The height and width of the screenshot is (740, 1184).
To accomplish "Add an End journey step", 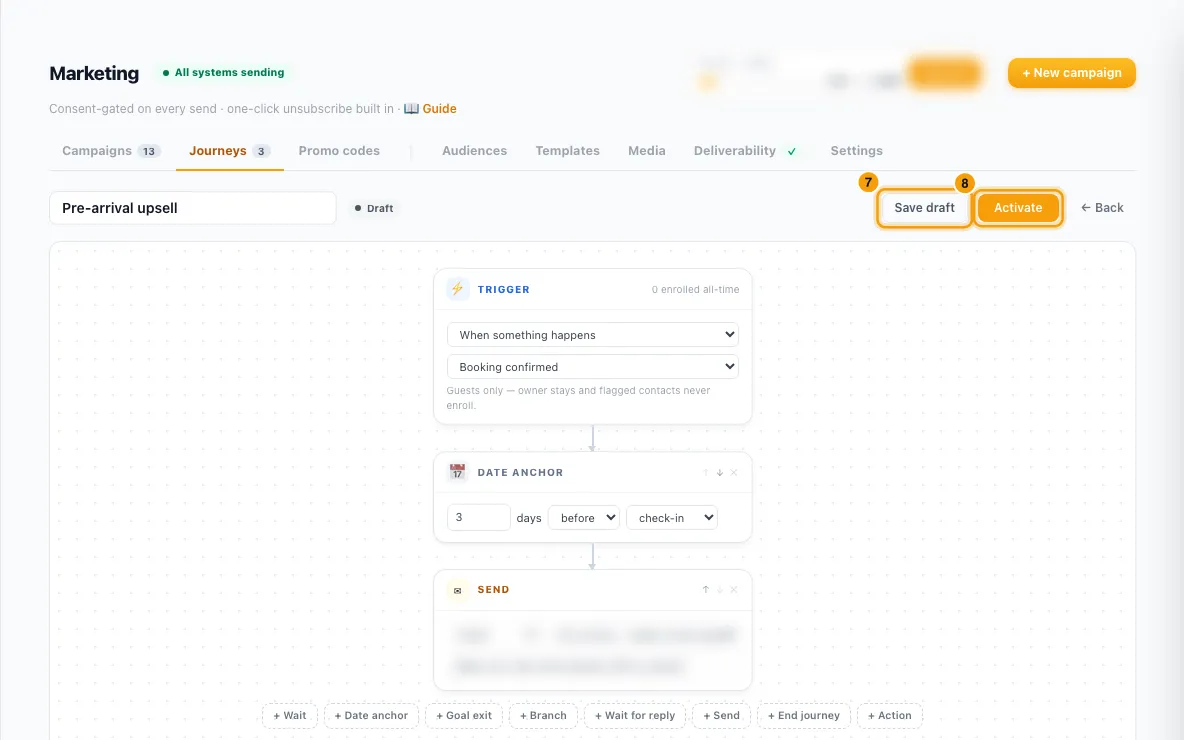I will pyautogui.click(x=803, y=715).
